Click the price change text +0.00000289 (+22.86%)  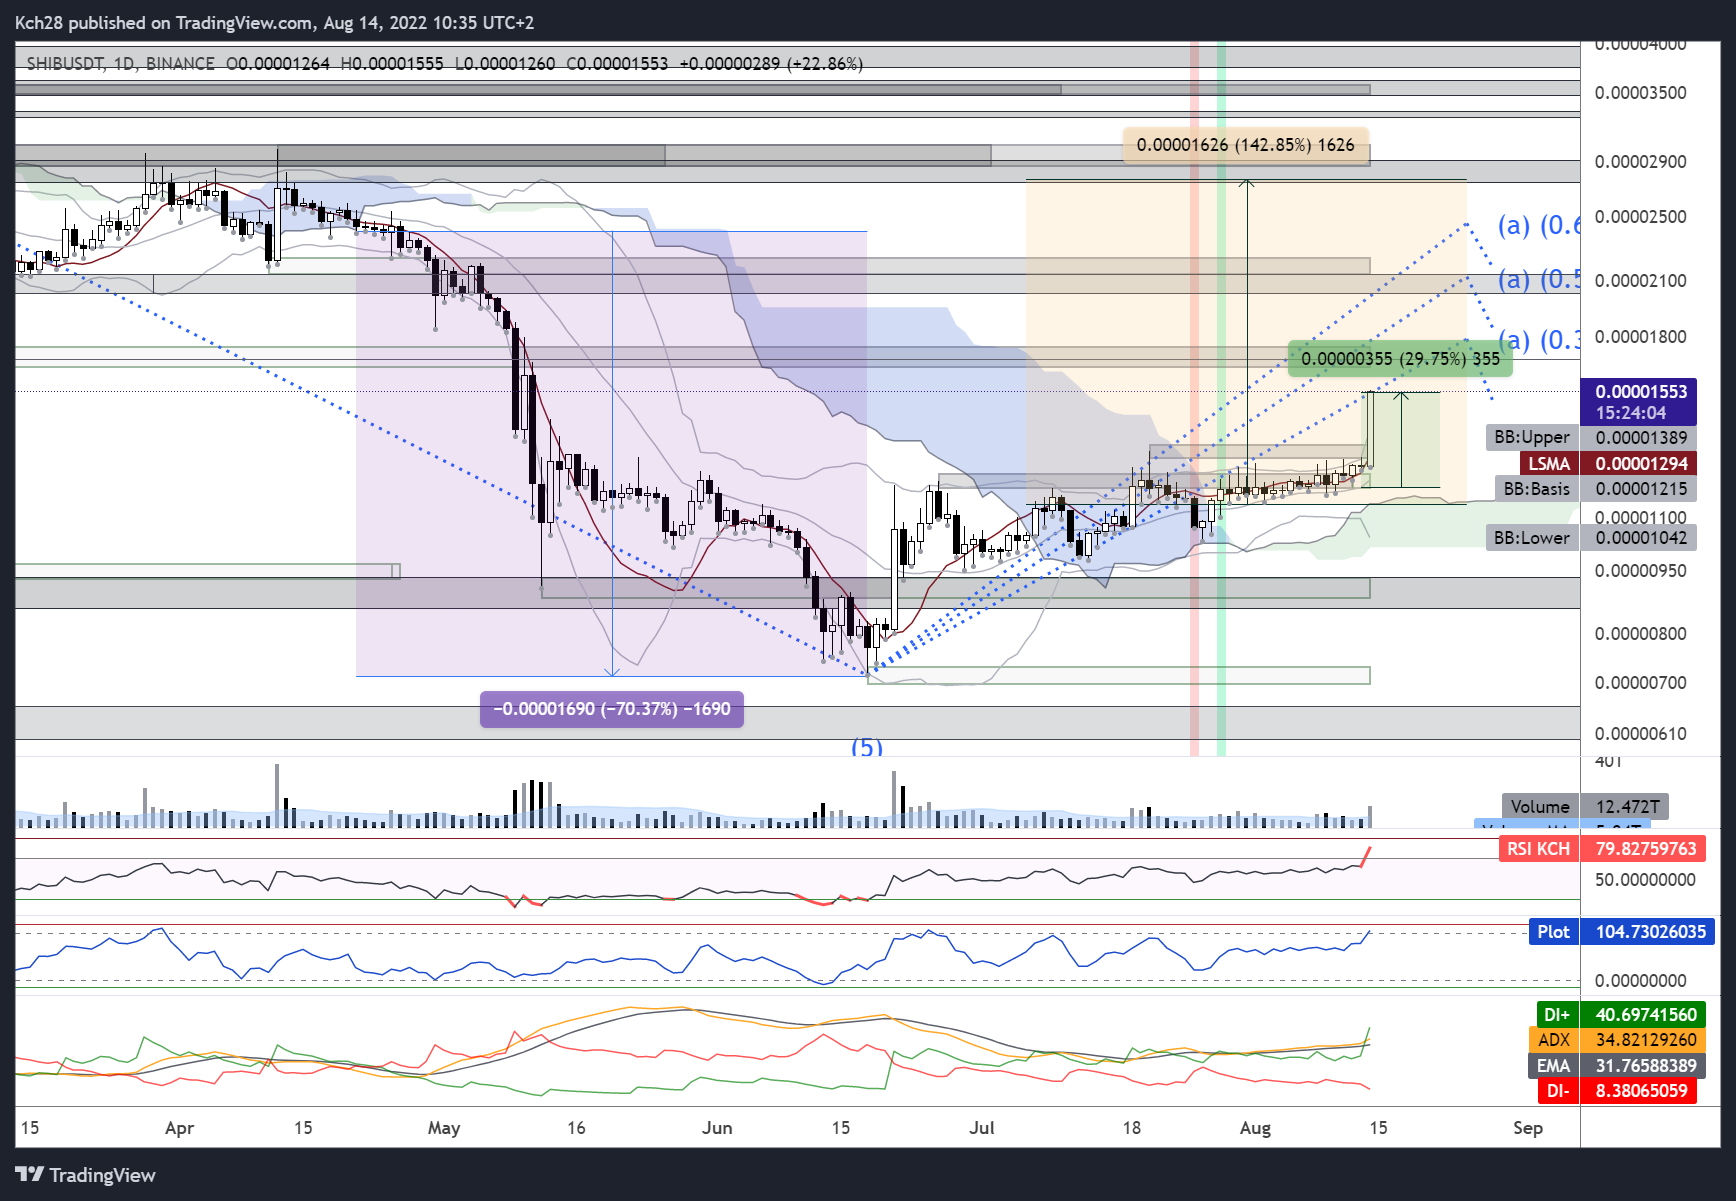(770, 63)
